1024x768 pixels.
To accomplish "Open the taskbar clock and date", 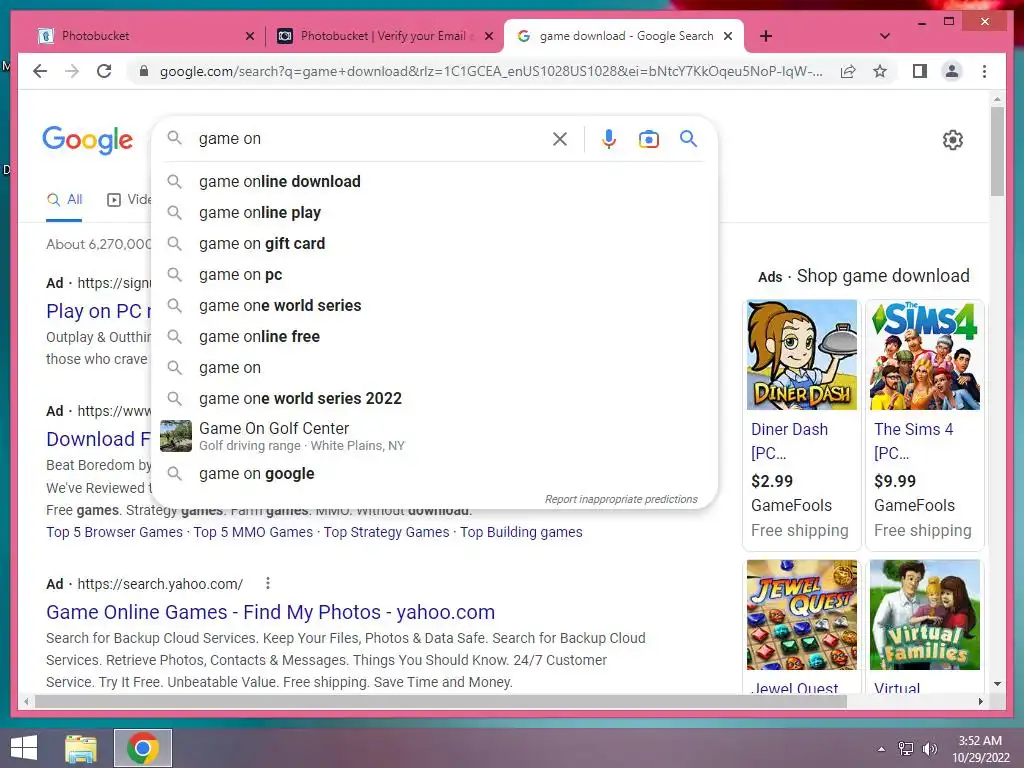I will (980, 749).
